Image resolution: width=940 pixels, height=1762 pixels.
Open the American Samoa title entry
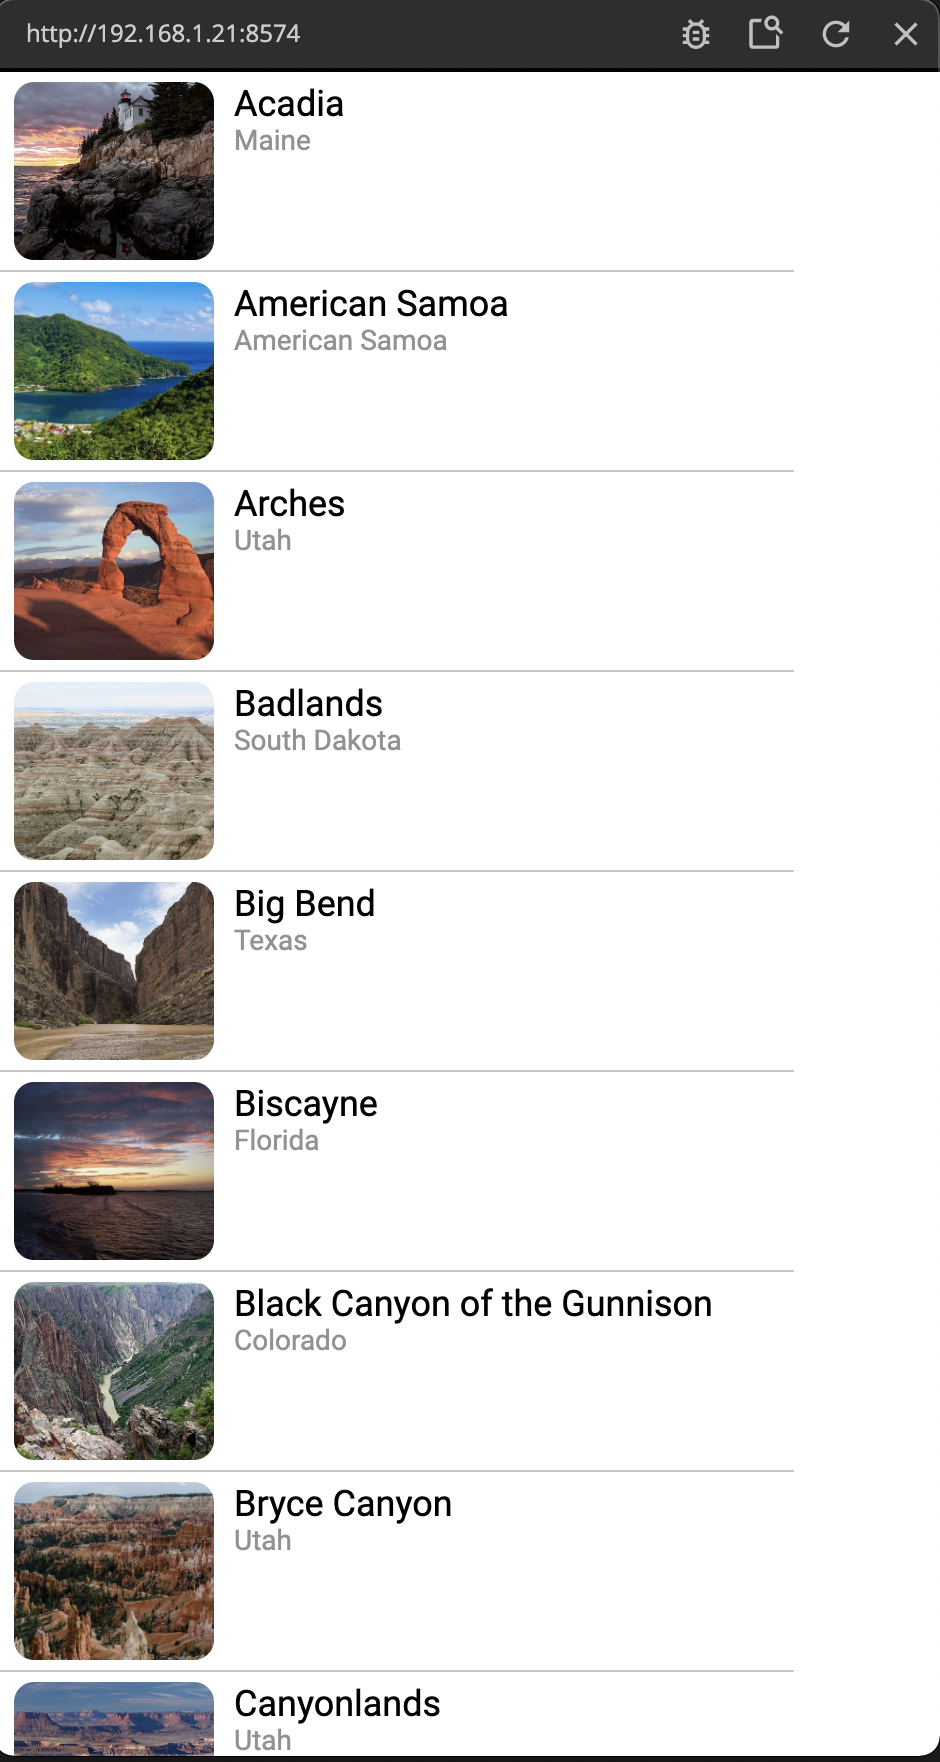(371, 304)
